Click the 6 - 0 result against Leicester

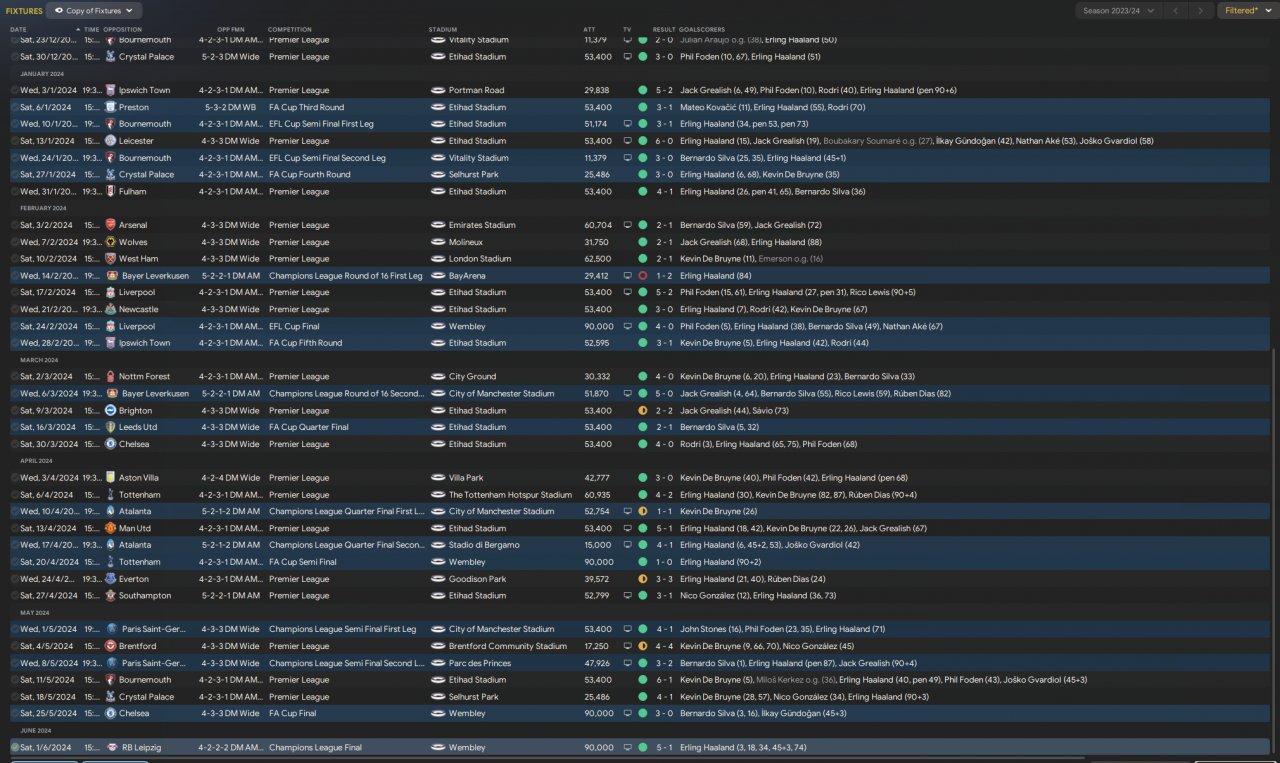click(664, 141)
